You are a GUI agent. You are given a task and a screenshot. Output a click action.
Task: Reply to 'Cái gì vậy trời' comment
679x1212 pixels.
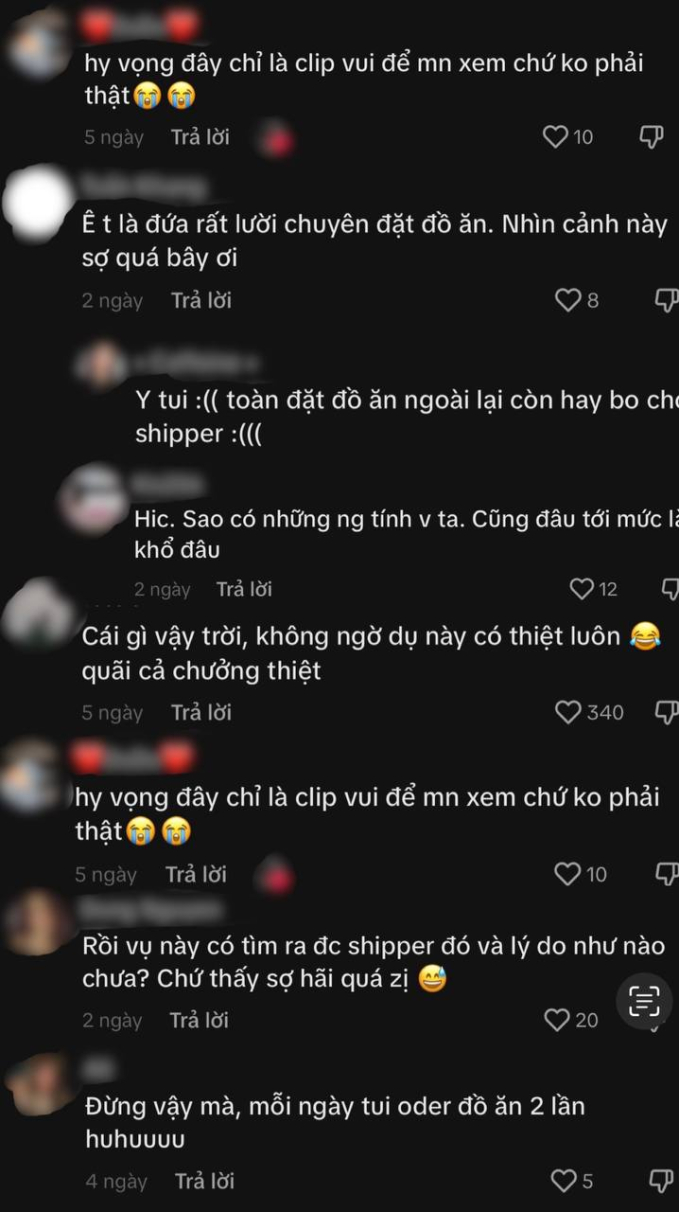pyautogui.click(x=200, y=712)
